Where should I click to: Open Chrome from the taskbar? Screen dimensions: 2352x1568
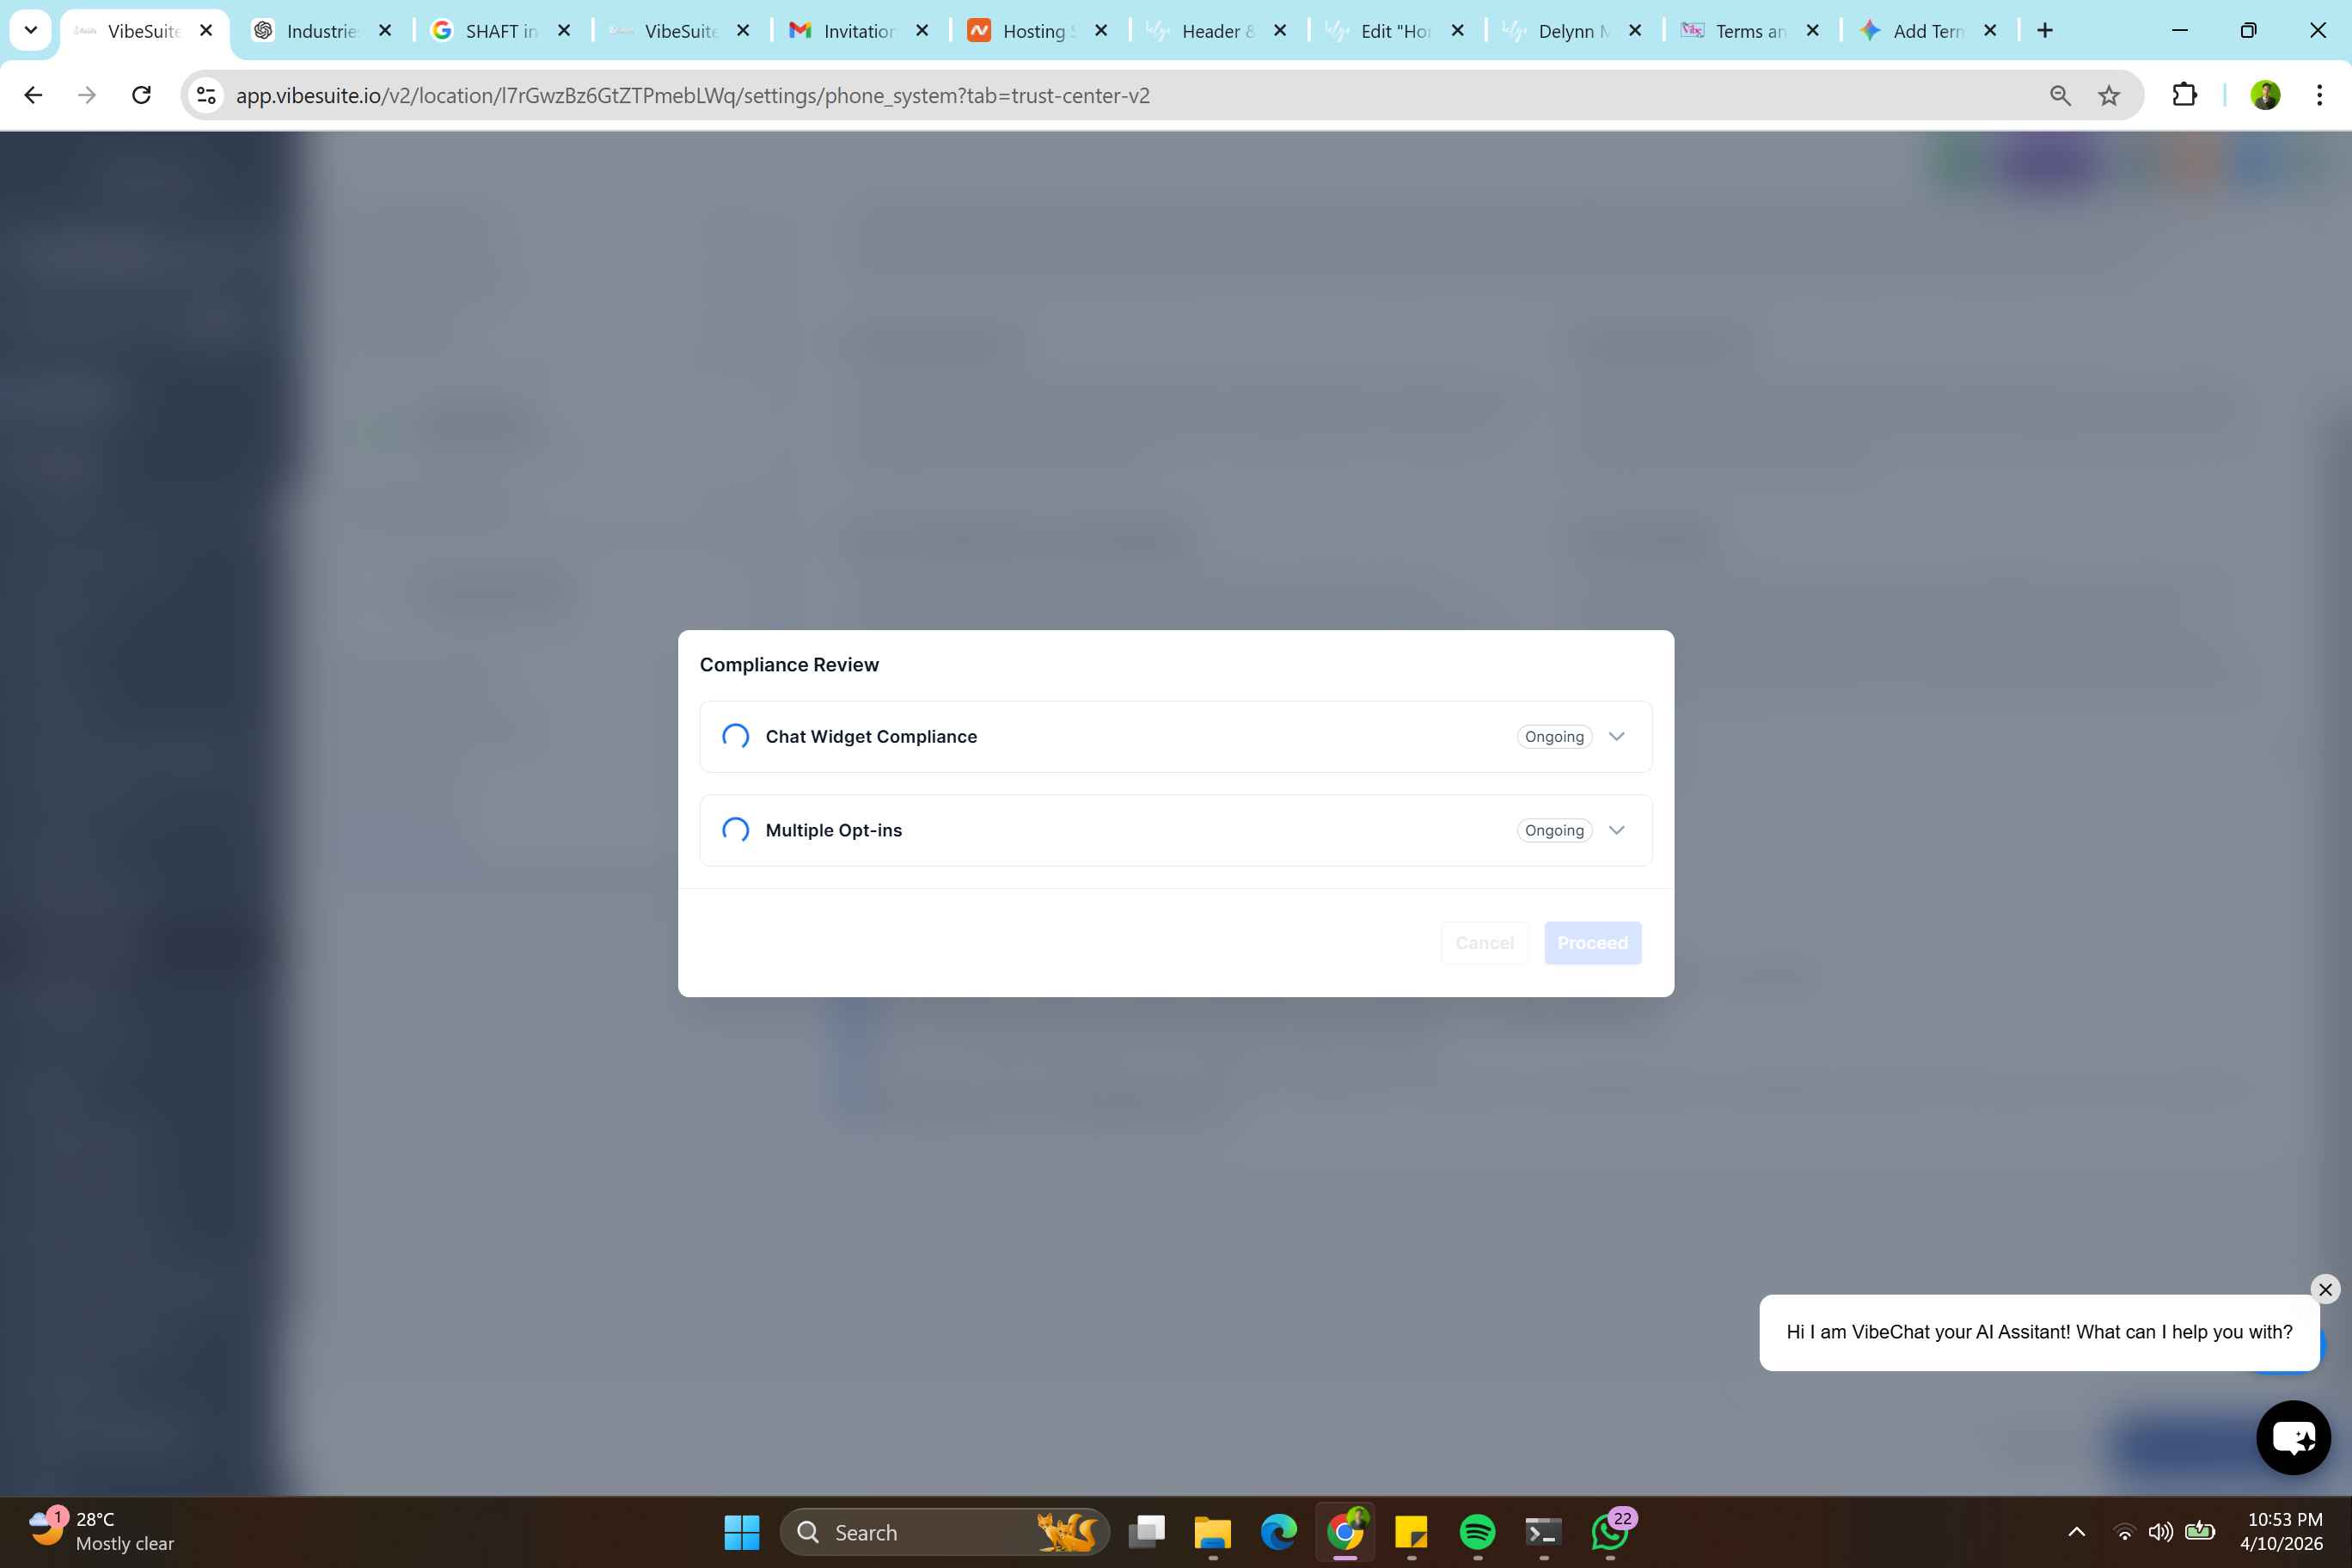1345,1532
